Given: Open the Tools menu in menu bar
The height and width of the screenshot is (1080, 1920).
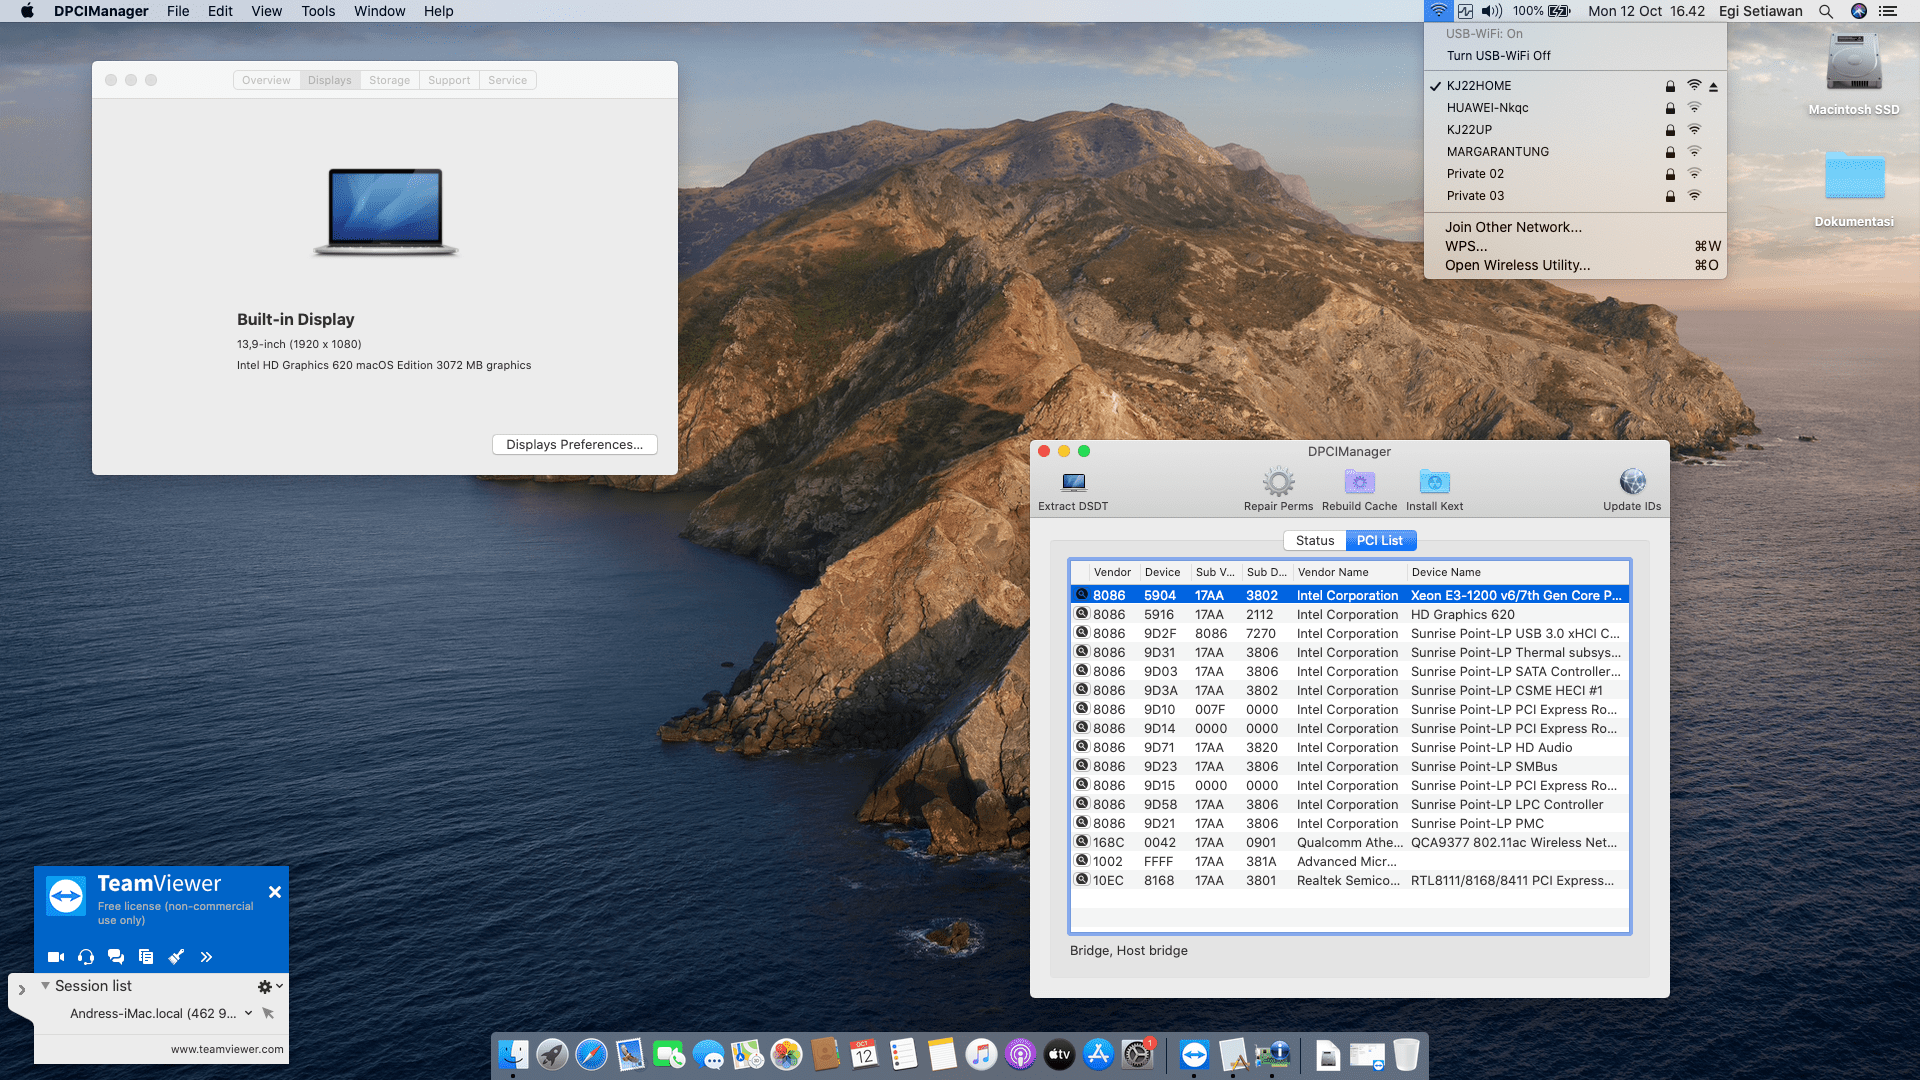Looking at the screenshot, I should tap(318, 11).
